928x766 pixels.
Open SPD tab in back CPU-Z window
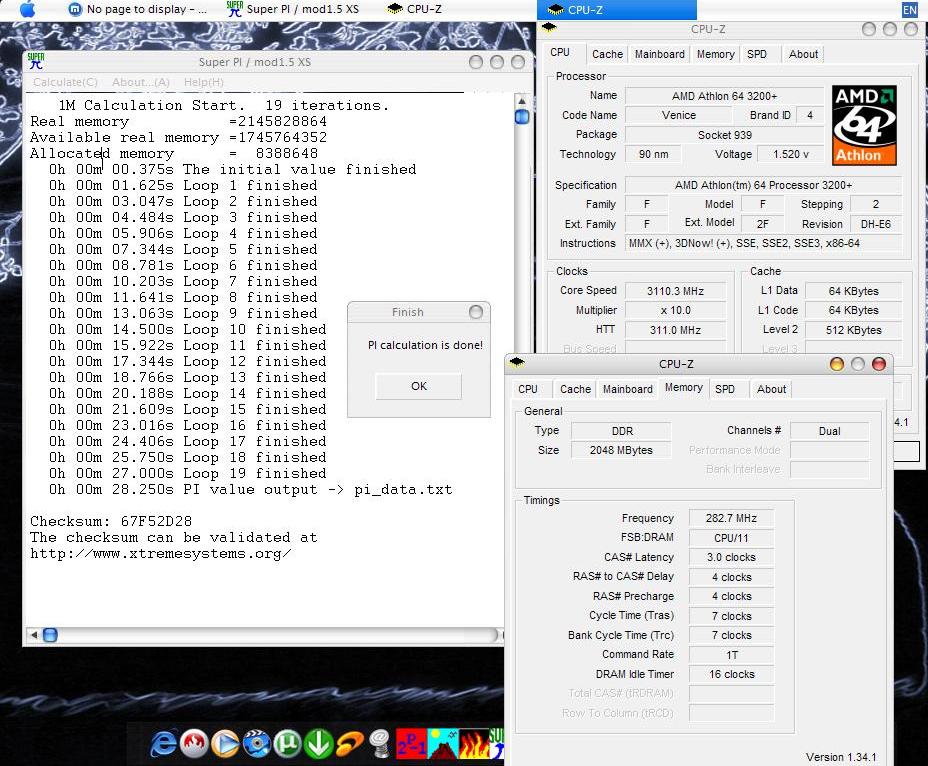[757, 54]
